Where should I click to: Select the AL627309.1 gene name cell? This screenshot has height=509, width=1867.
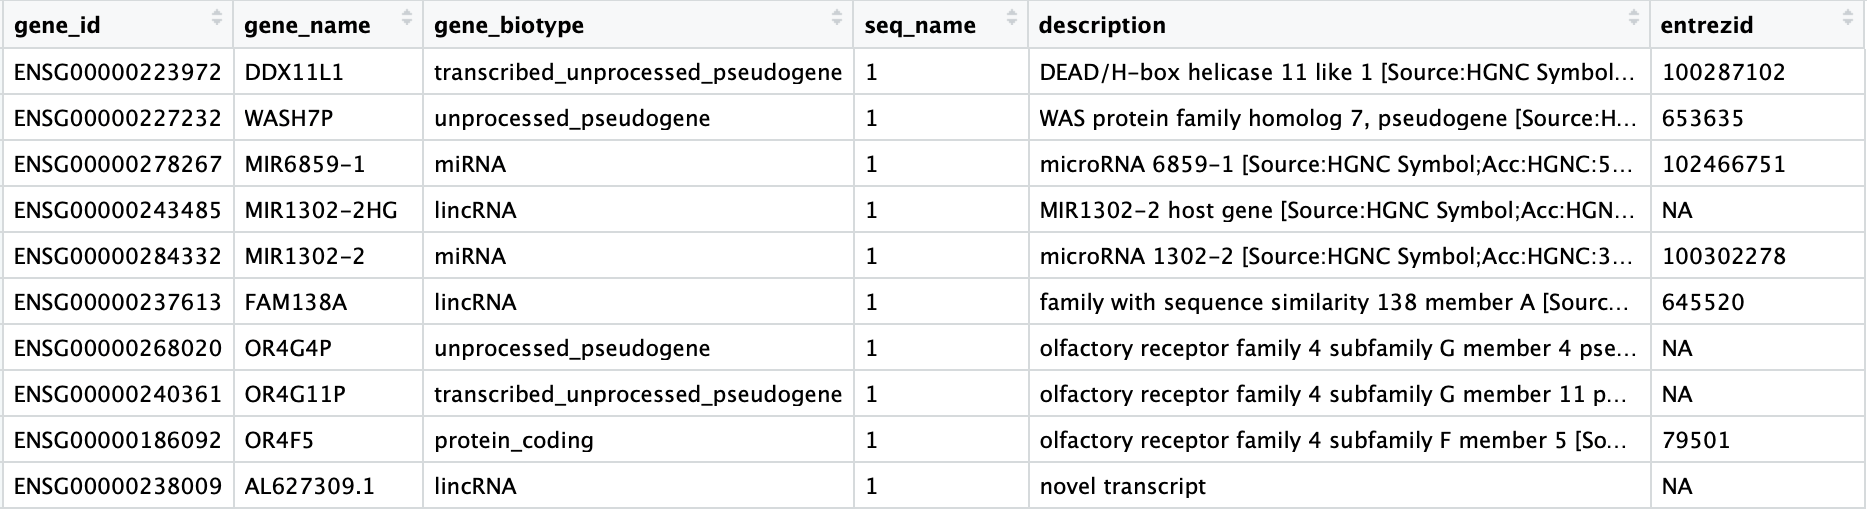(x=309, y=487)
